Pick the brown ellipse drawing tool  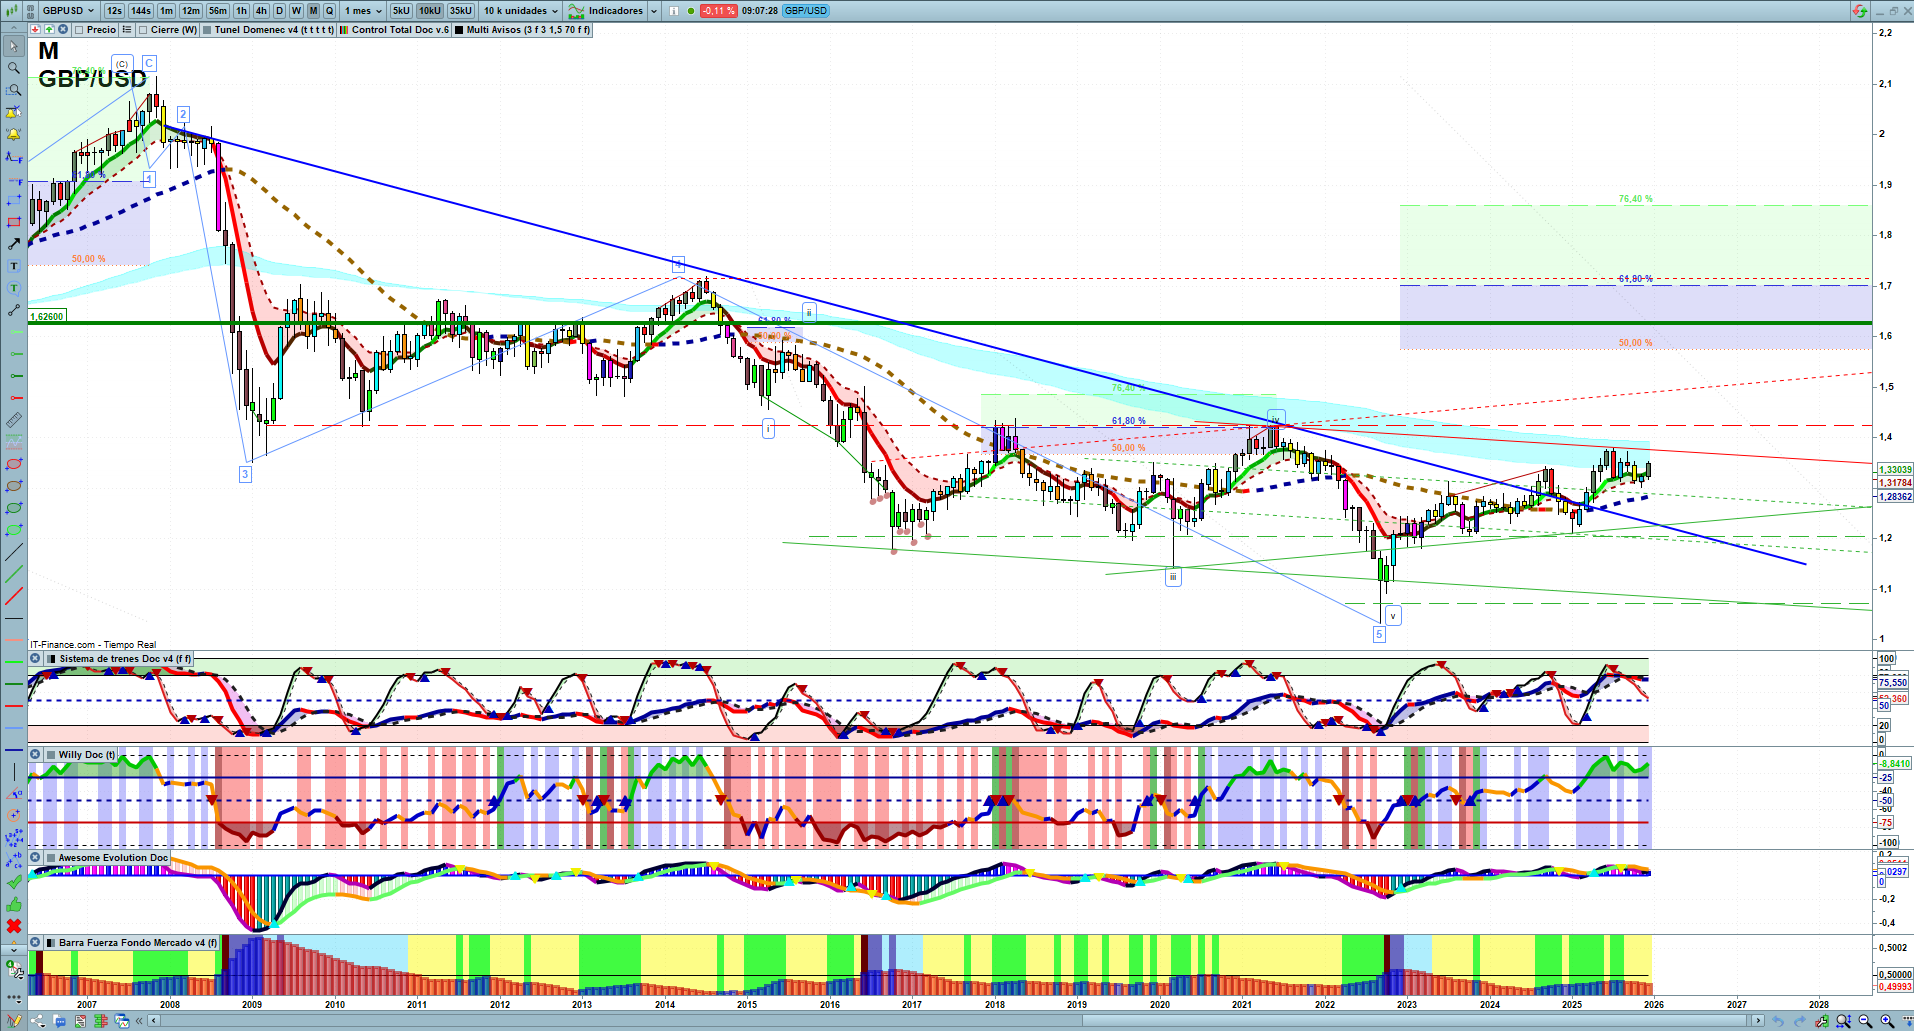(x=14, y=486)
